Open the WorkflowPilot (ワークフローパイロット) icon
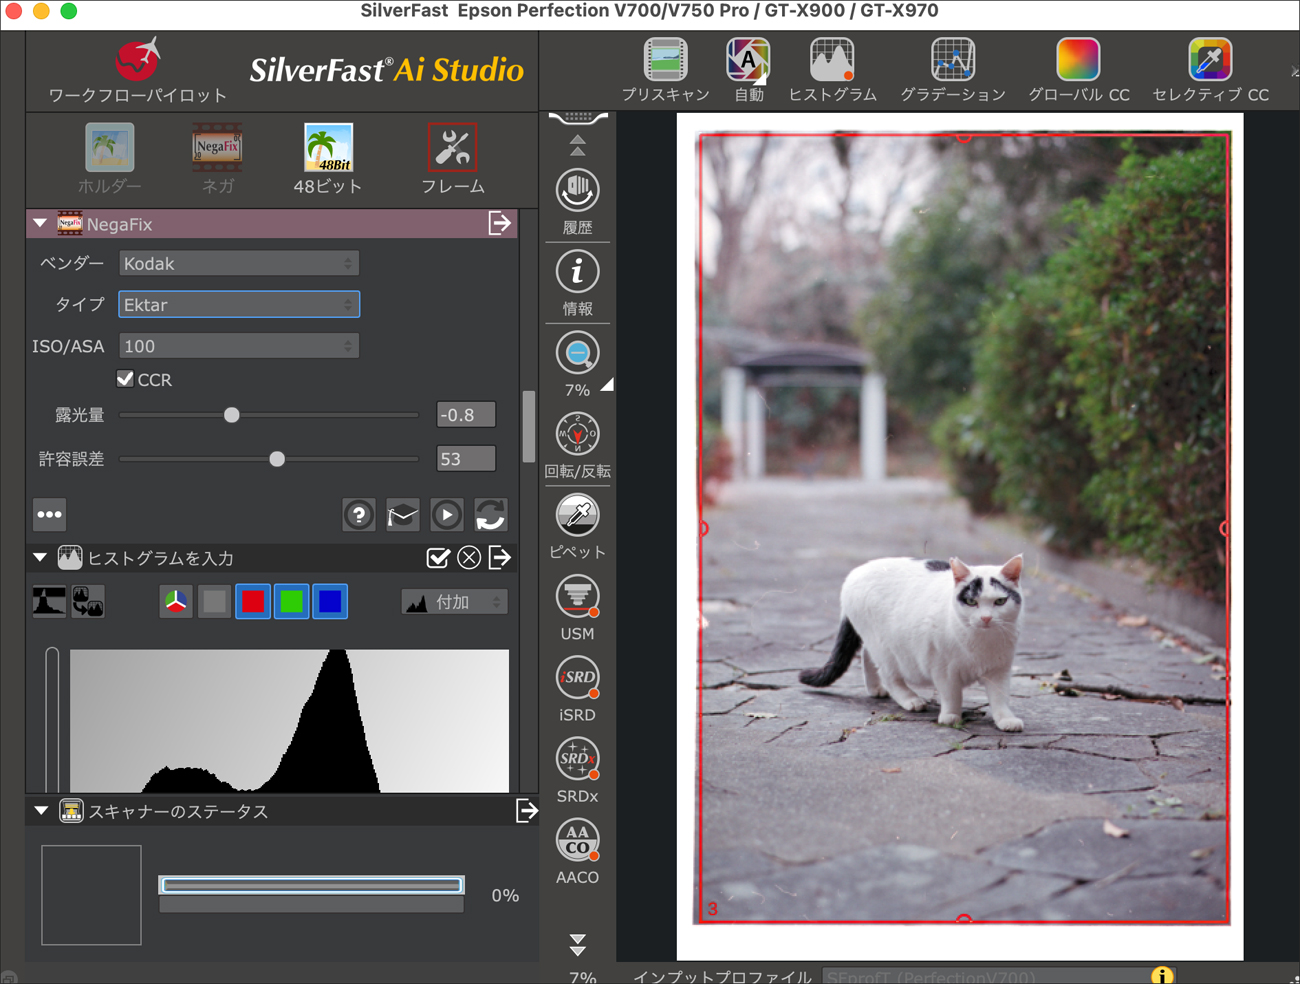 click(137, 62)
